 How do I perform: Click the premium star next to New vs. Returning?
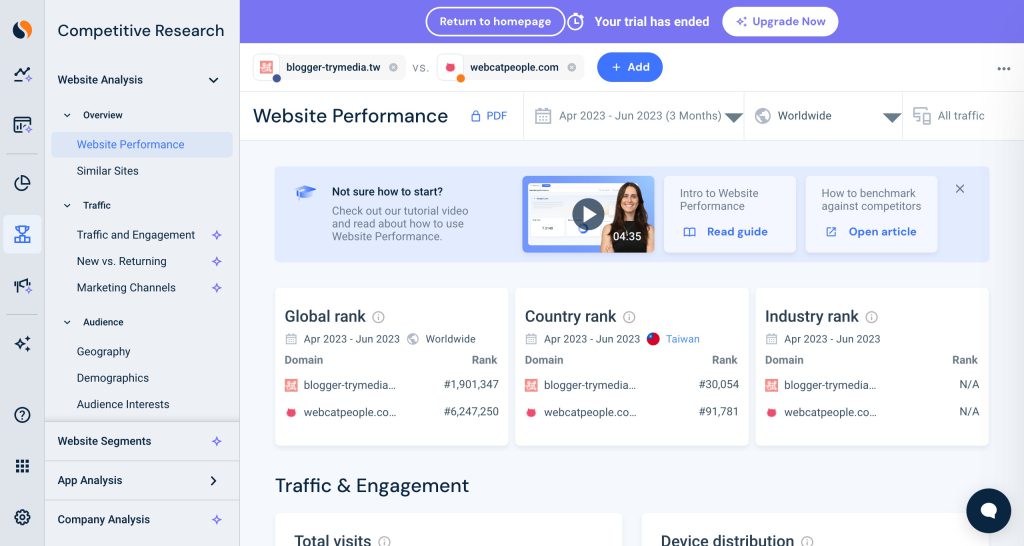217,261
